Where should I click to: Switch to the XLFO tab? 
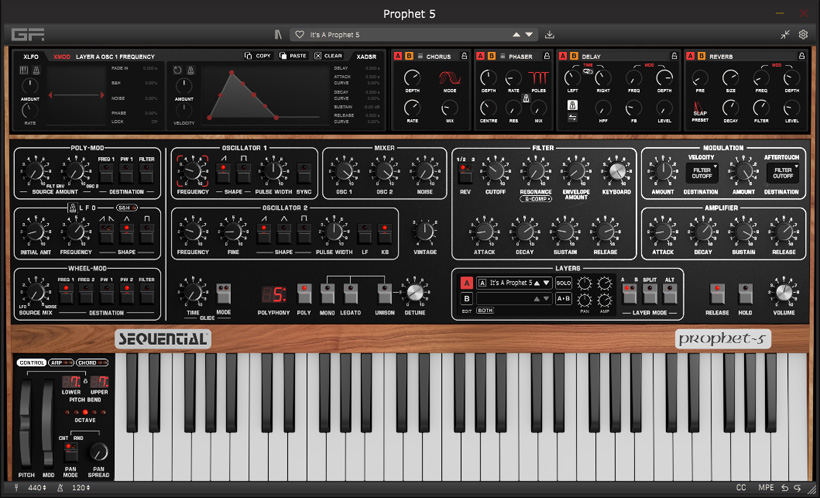coord(31,56)
